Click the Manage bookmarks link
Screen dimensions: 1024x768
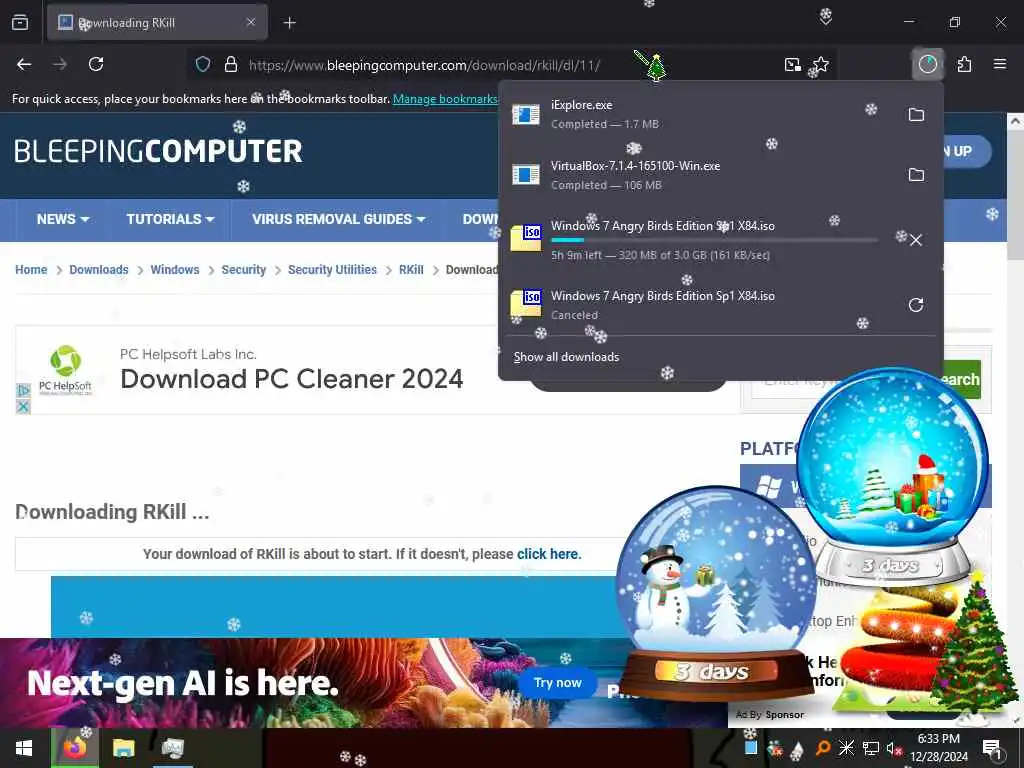pos(445,99)
